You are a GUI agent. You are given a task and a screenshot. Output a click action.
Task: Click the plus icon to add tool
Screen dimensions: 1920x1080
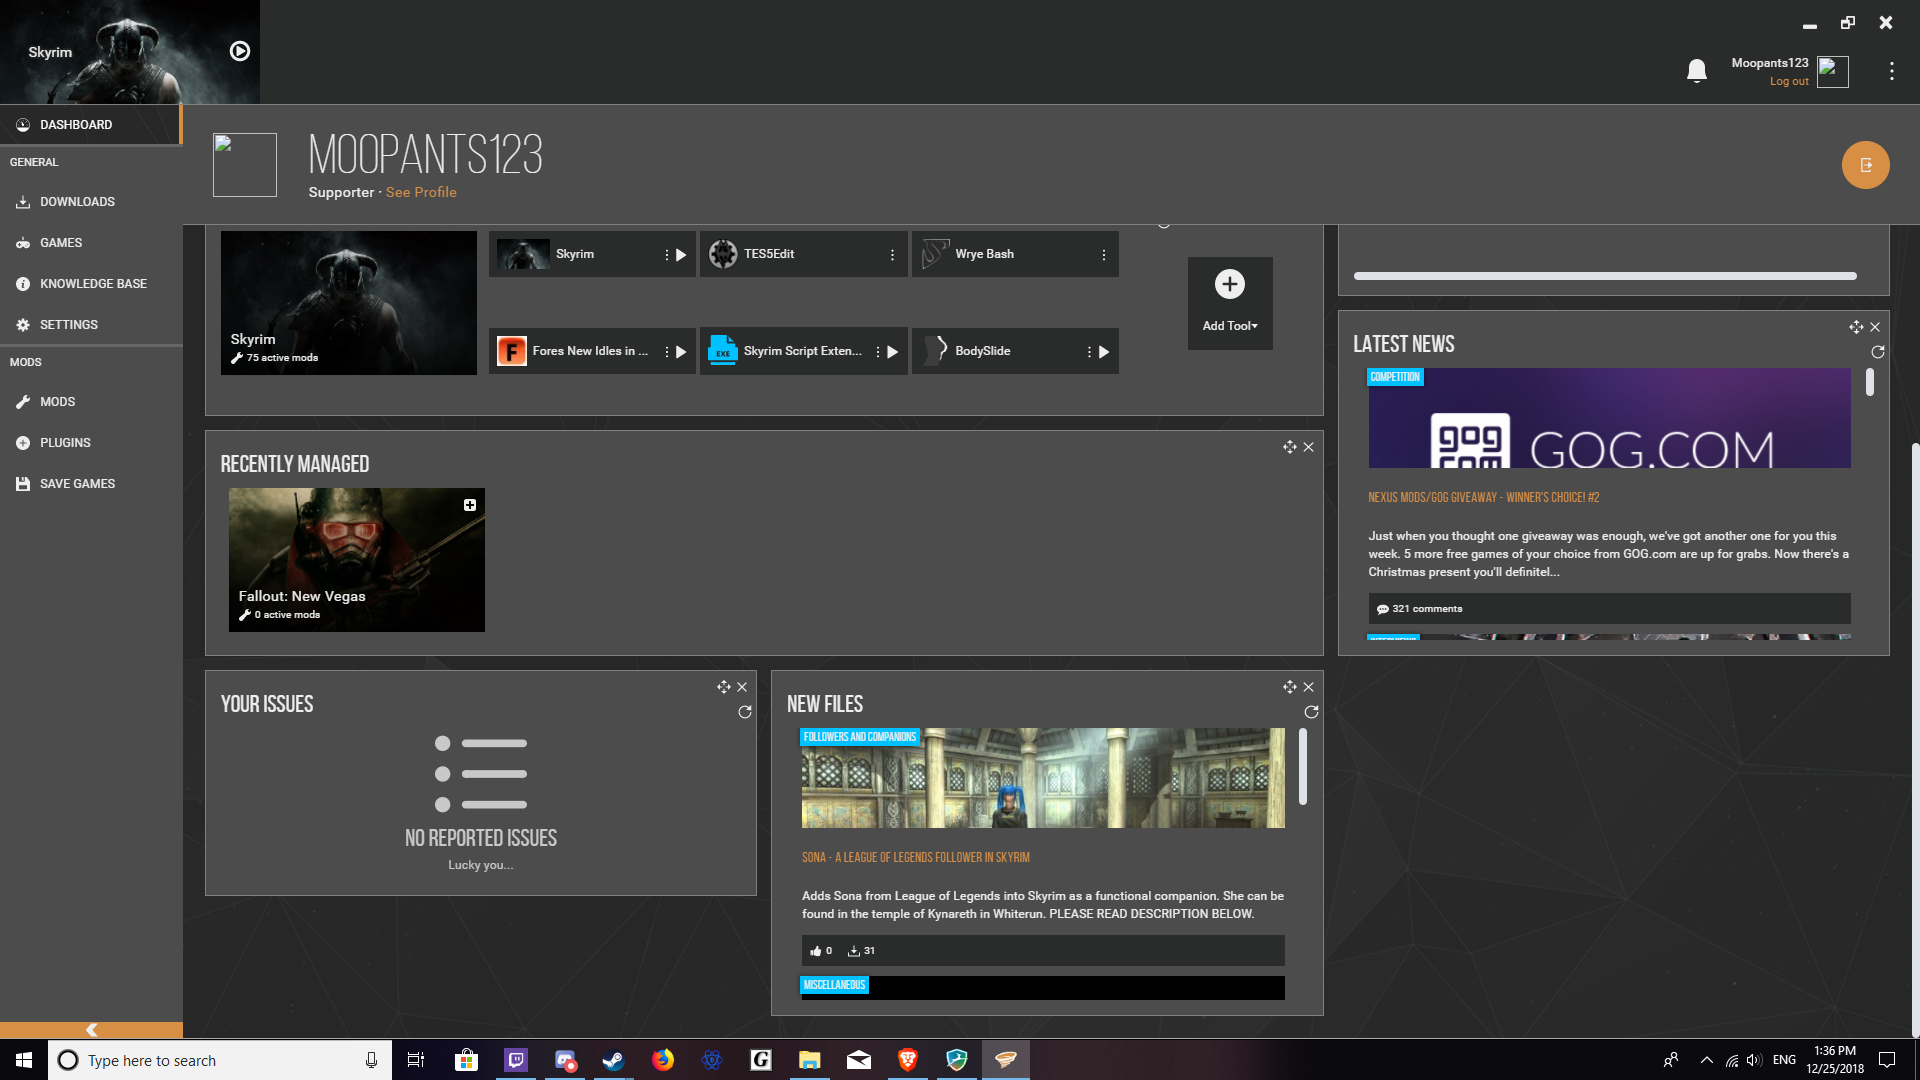(1230, 284)
